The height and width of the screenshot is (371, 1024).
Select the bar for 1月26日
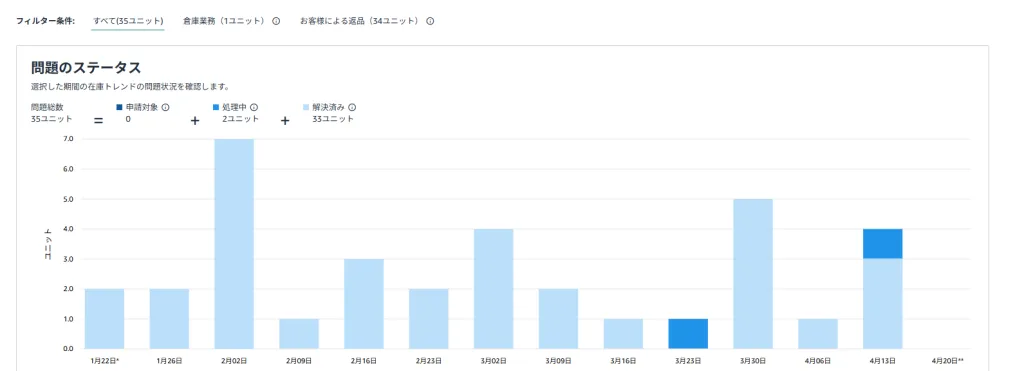[x=169, y=319]
